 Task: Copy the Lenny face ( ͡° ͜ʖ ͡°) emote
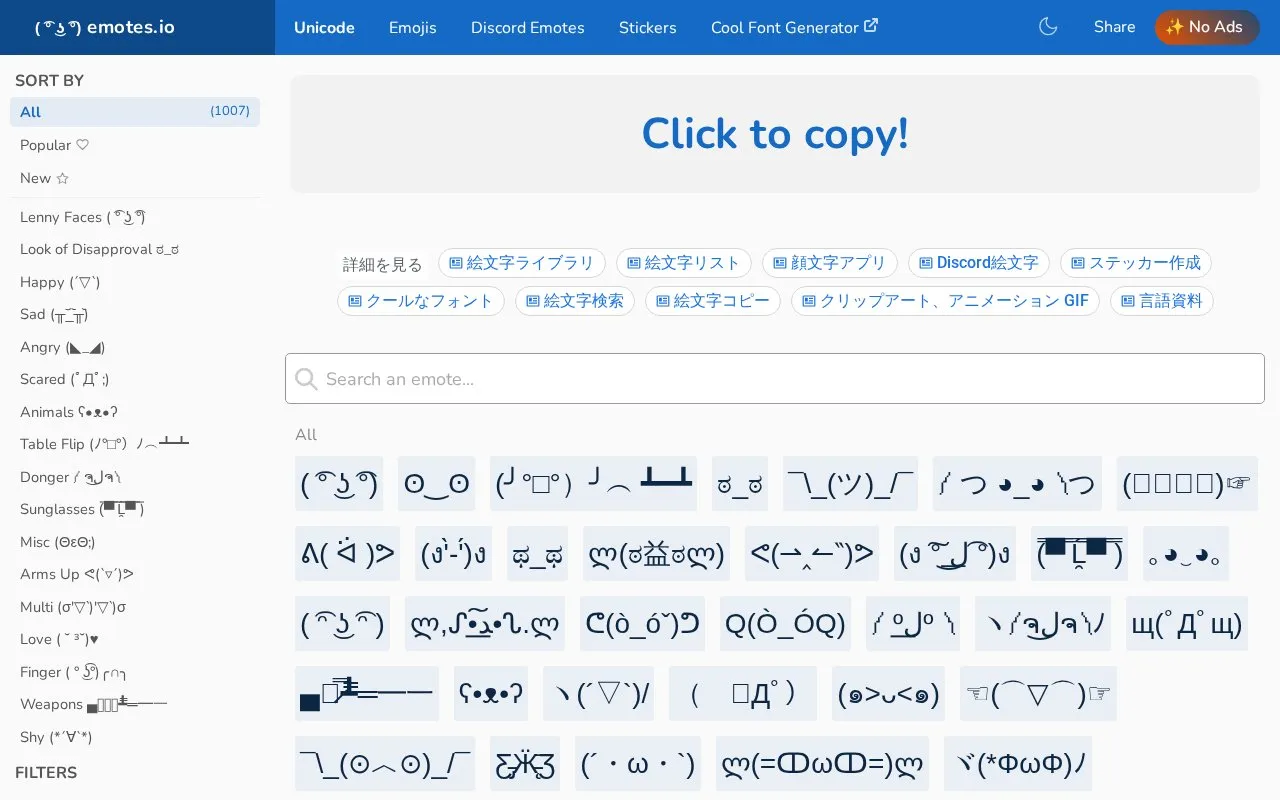coord(339,484)
